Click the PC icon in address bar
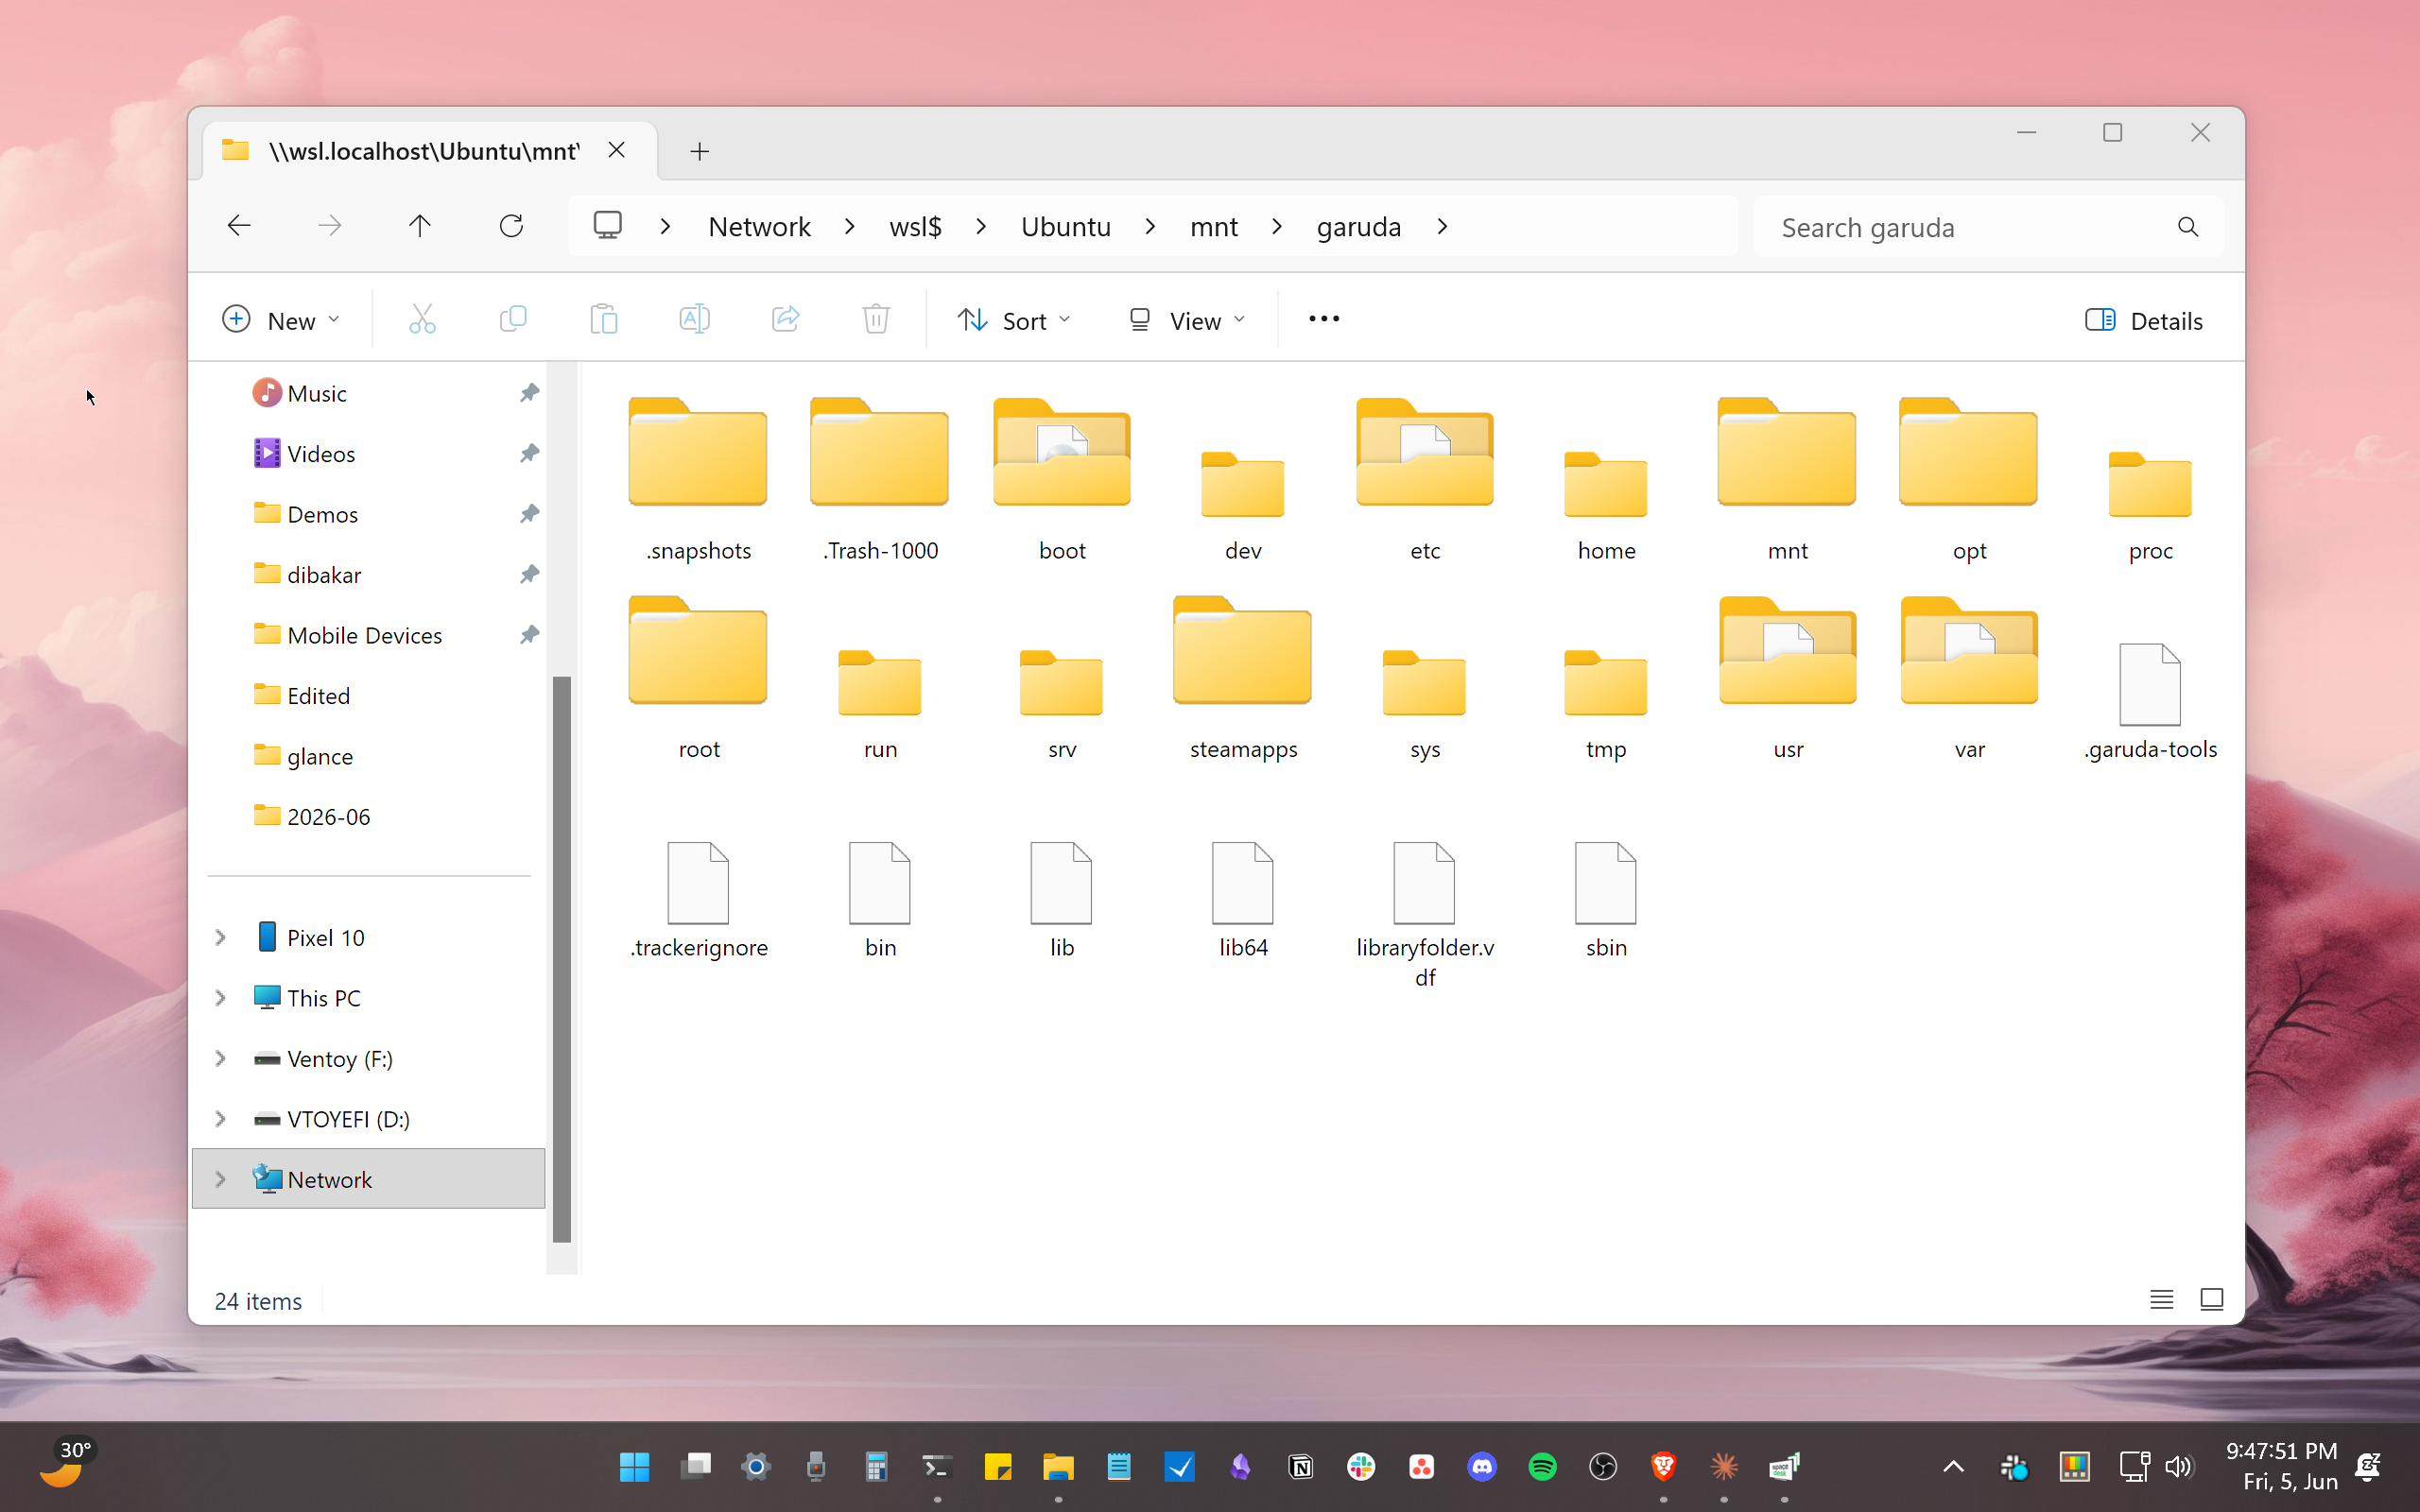This screenshot has width=2420, height=1512. [x=607, y=226]
